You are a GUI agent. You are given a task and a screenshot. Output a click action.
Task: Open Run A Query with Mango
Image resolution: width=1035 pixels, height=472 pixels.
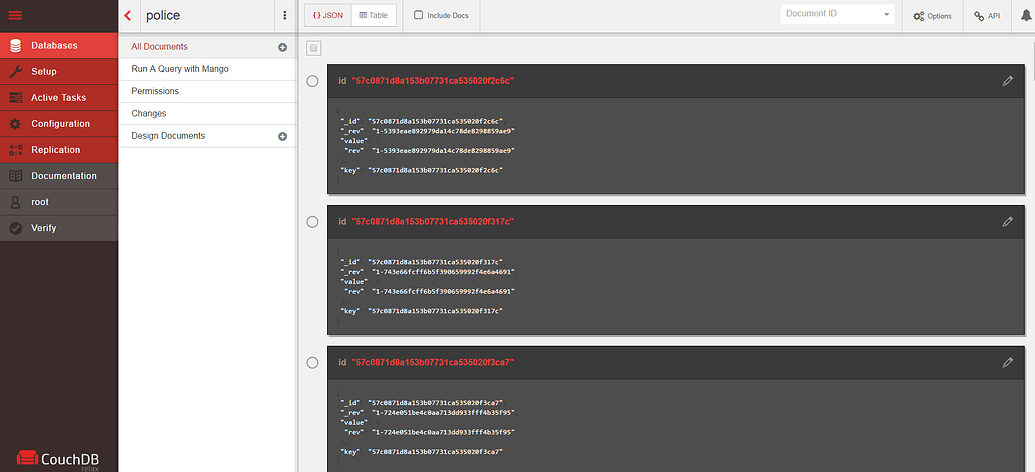[x=180, y=69]
